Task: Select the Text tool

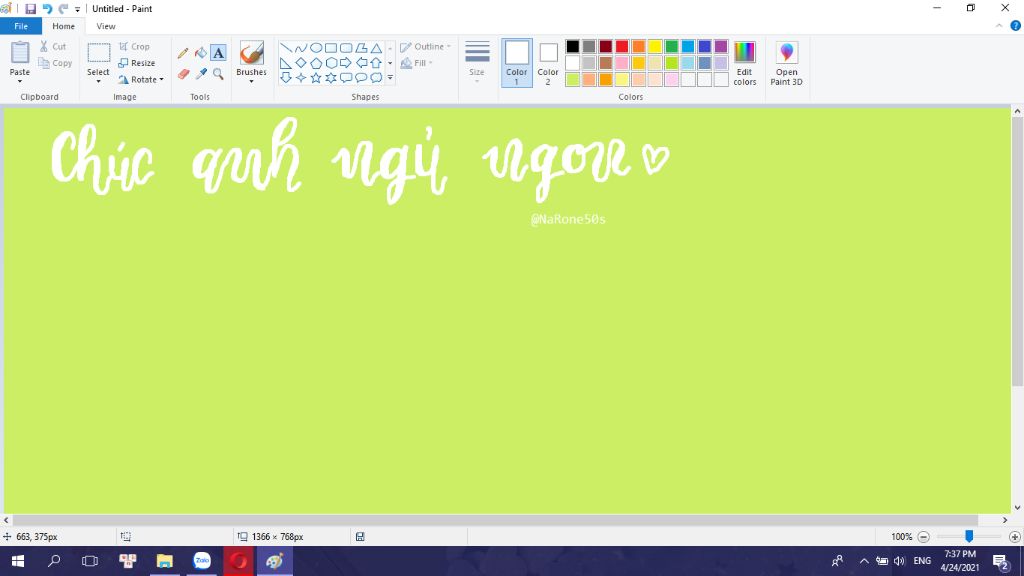Action: 218,53
